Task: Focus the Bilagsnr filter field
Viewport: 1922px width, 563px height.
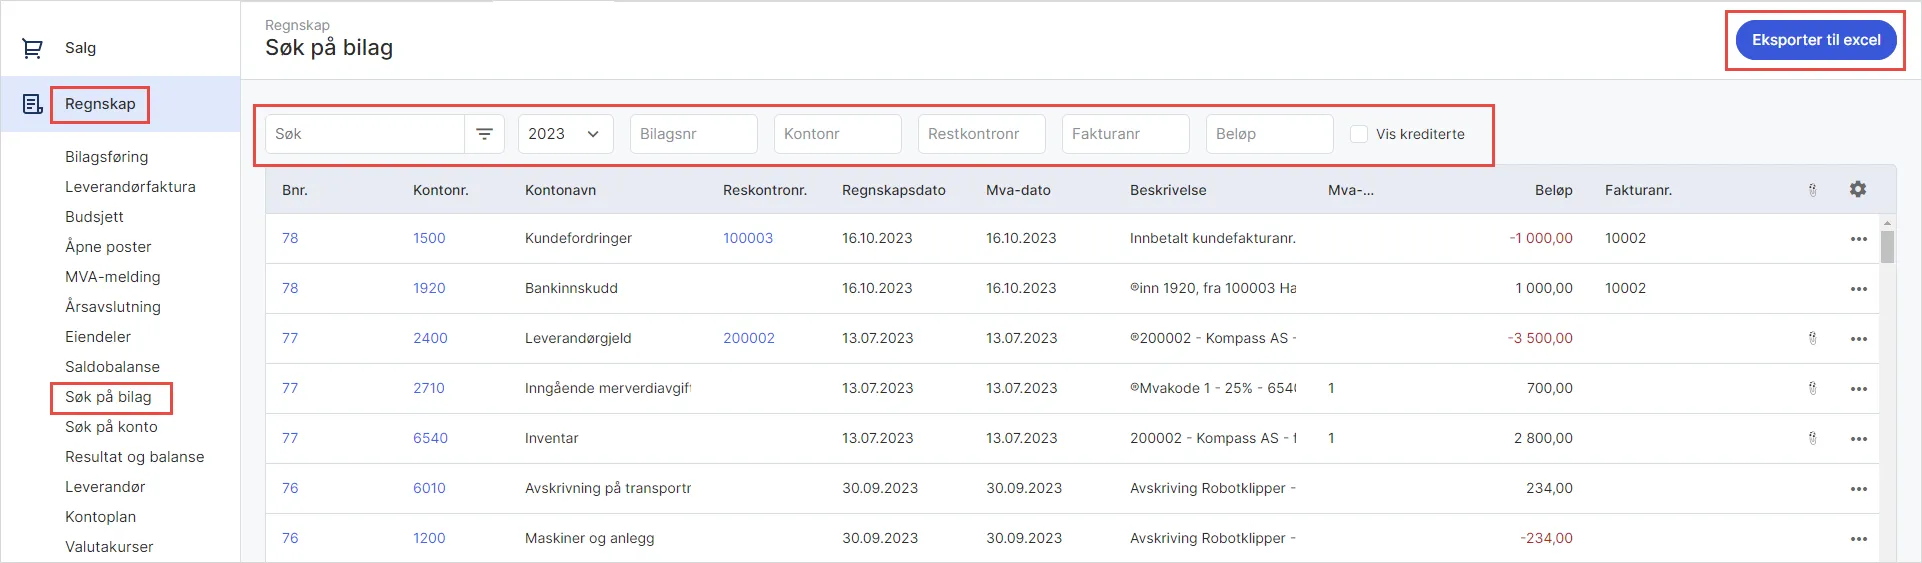Action: (694, 134)
